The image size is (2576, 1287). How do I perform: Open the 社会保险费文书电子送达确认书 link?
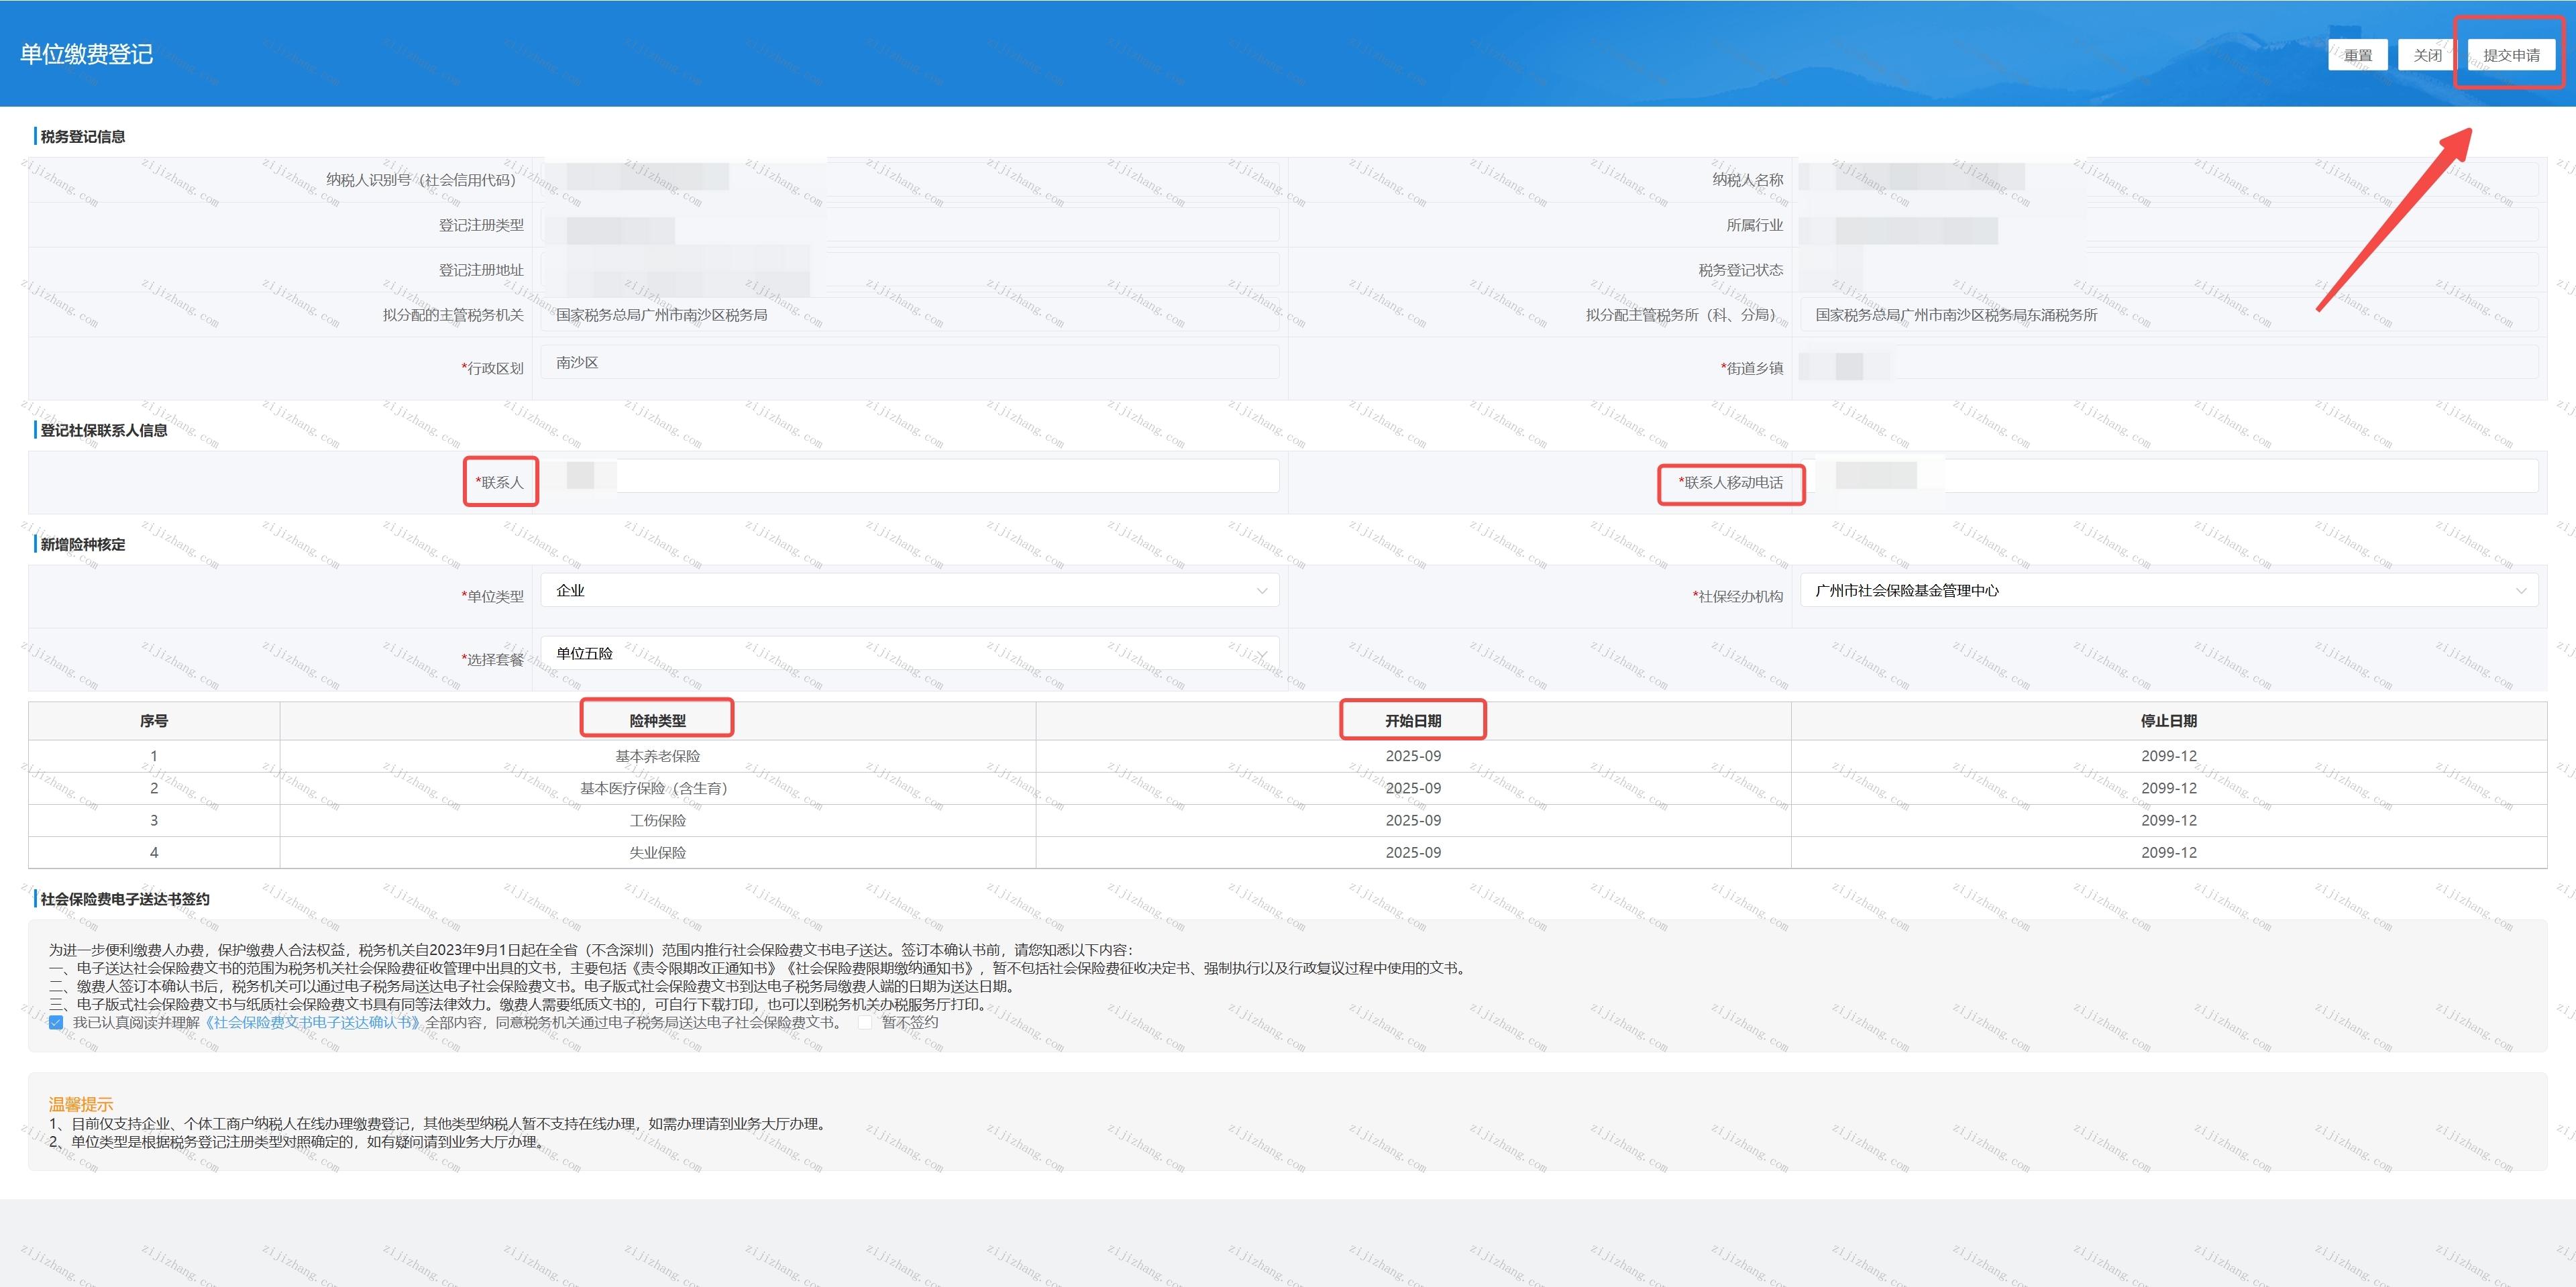click(313, 1022)
